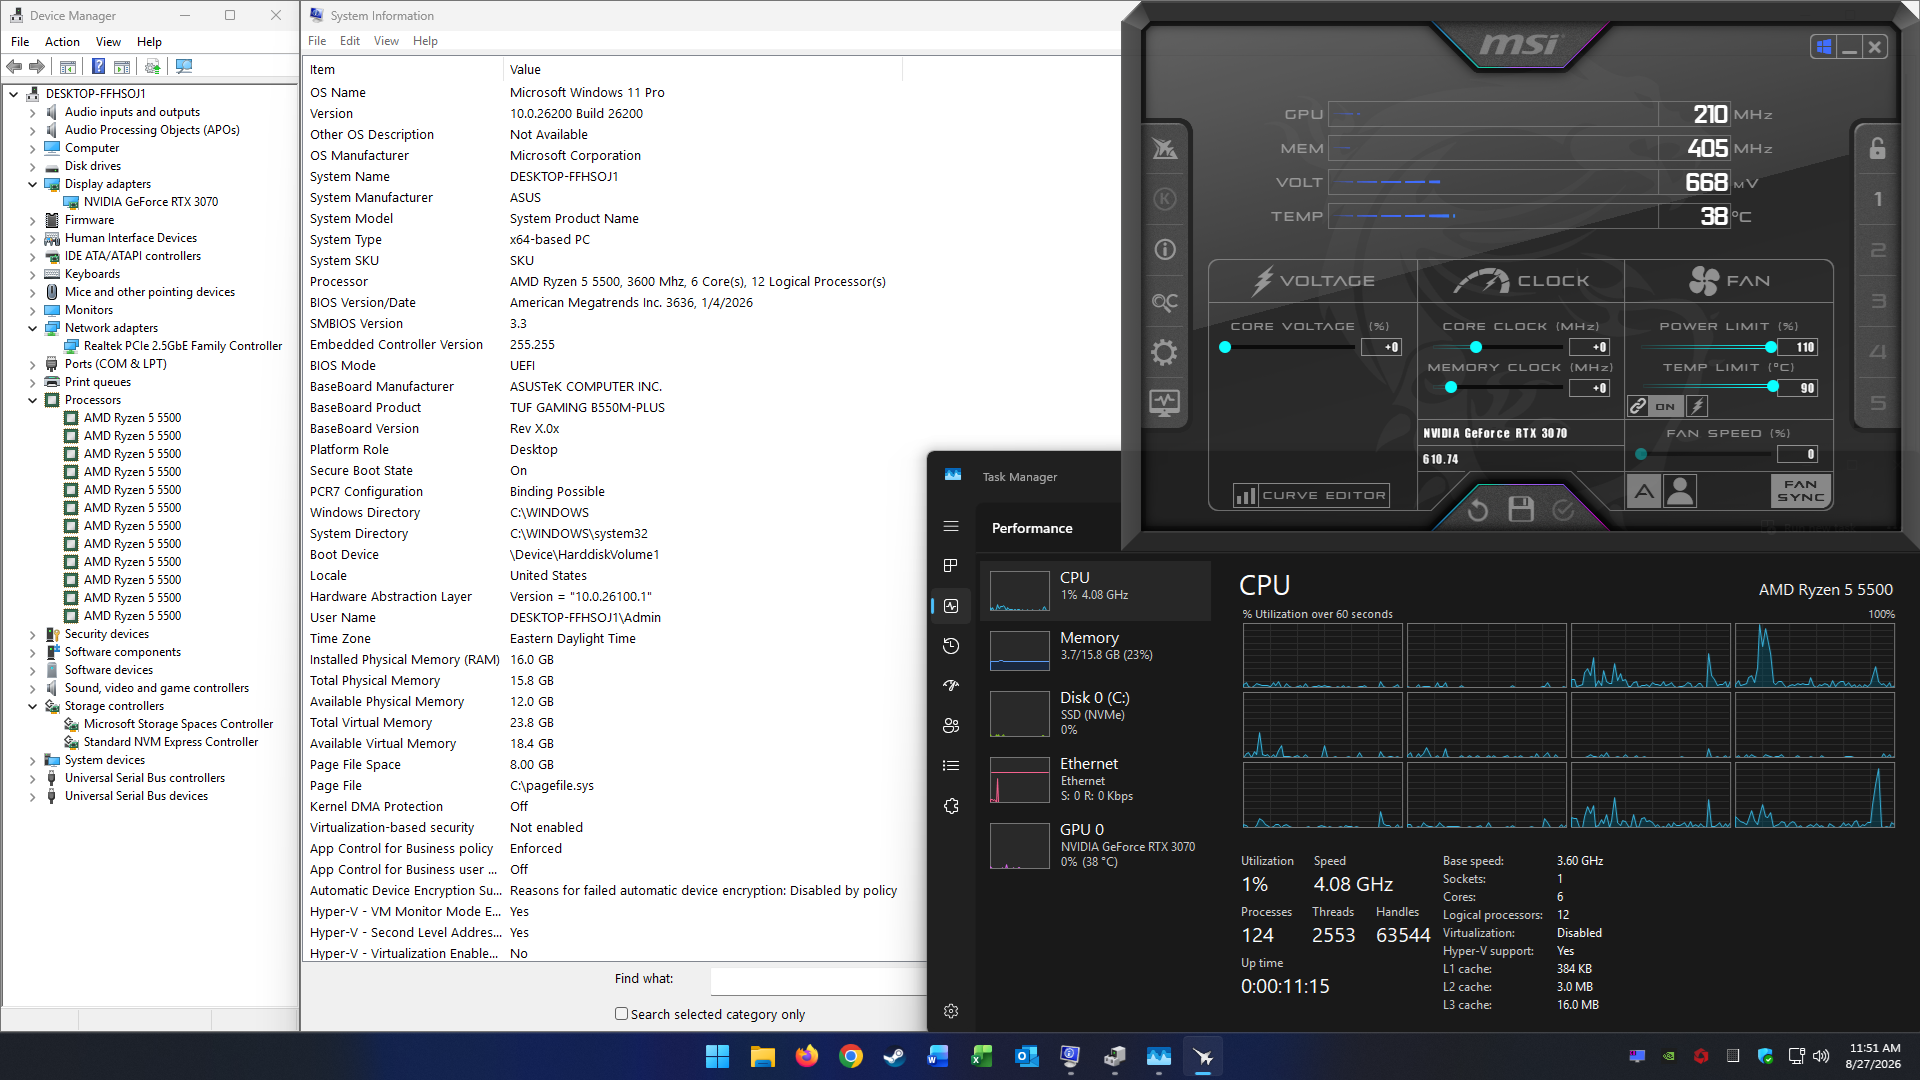Toggle Afterburner start with Windows button
1920x1080 pixels.
point(1823,47)
